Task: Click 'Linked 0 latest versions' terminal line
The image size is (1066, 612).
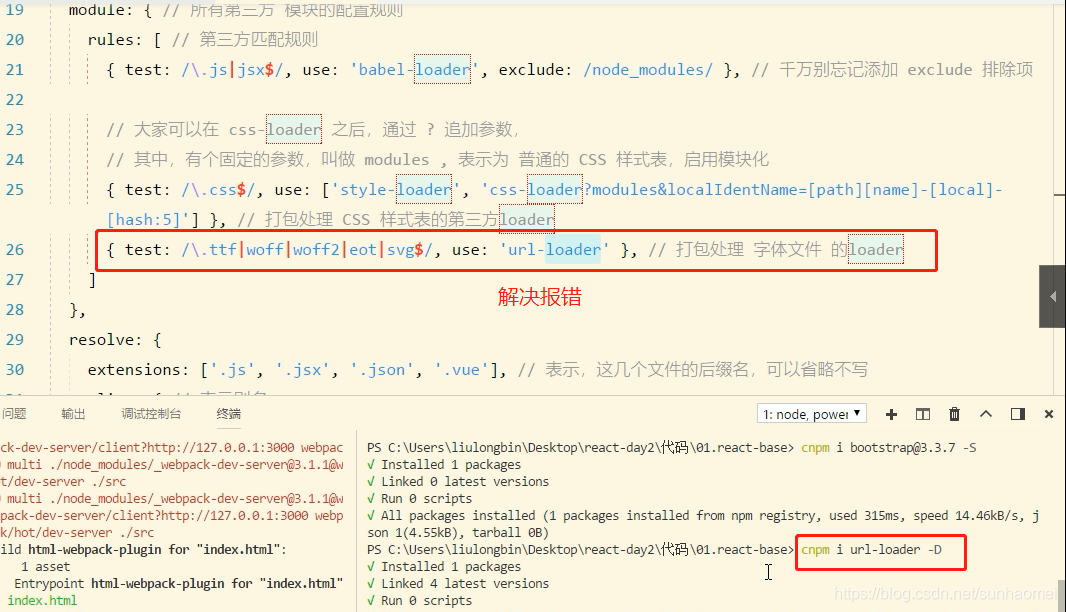Action: pyautogui.click(x=465, y=481)
